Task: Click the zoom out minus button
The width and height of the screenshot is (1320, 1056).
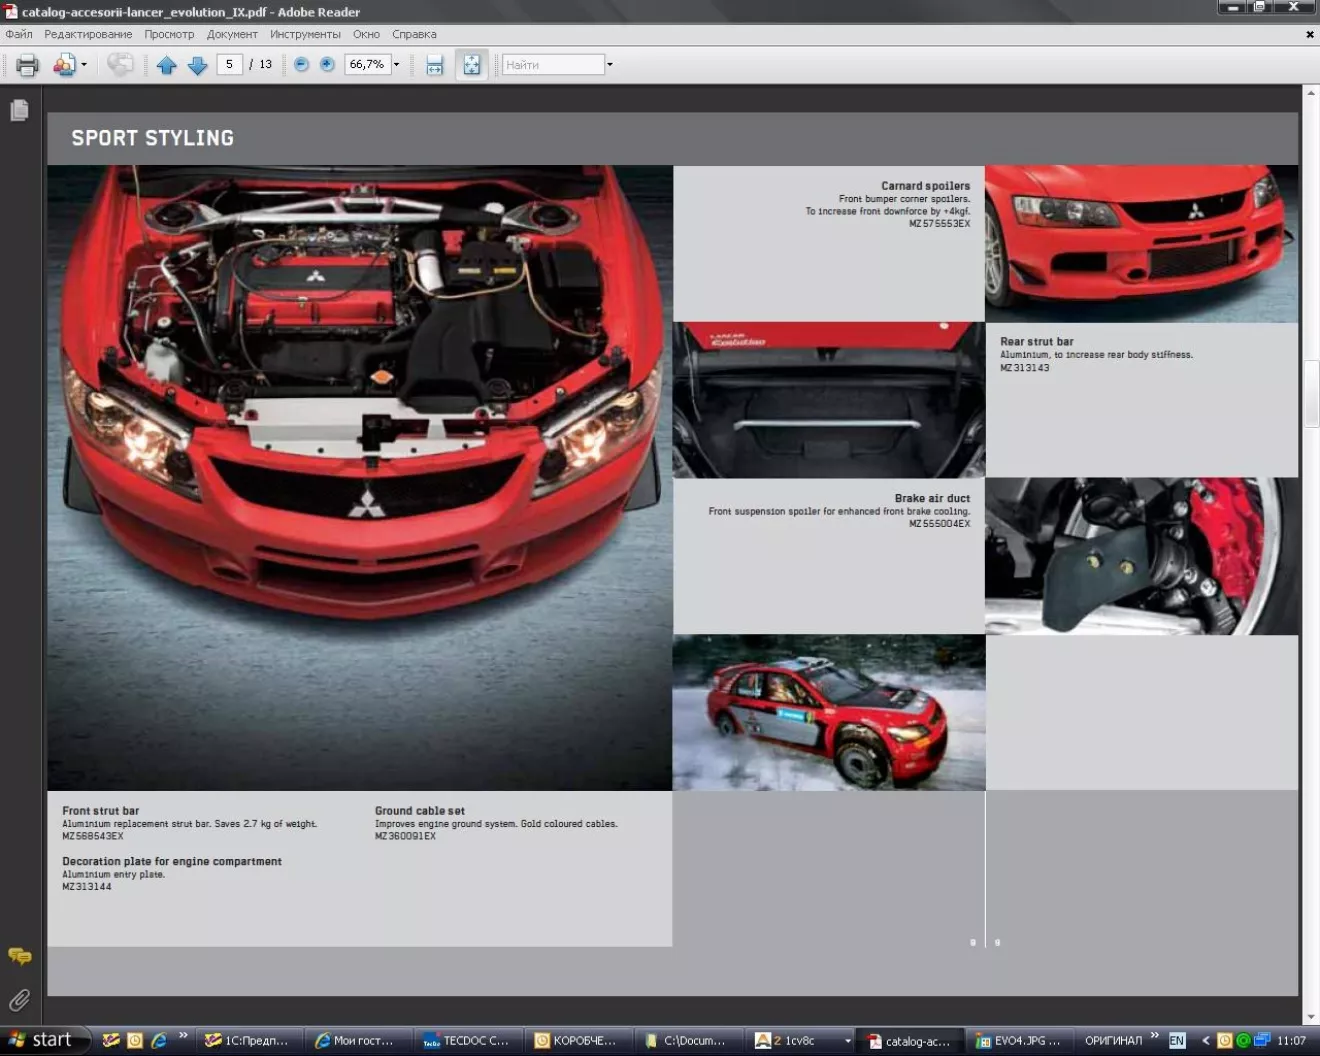Action: tap(301, 64)
